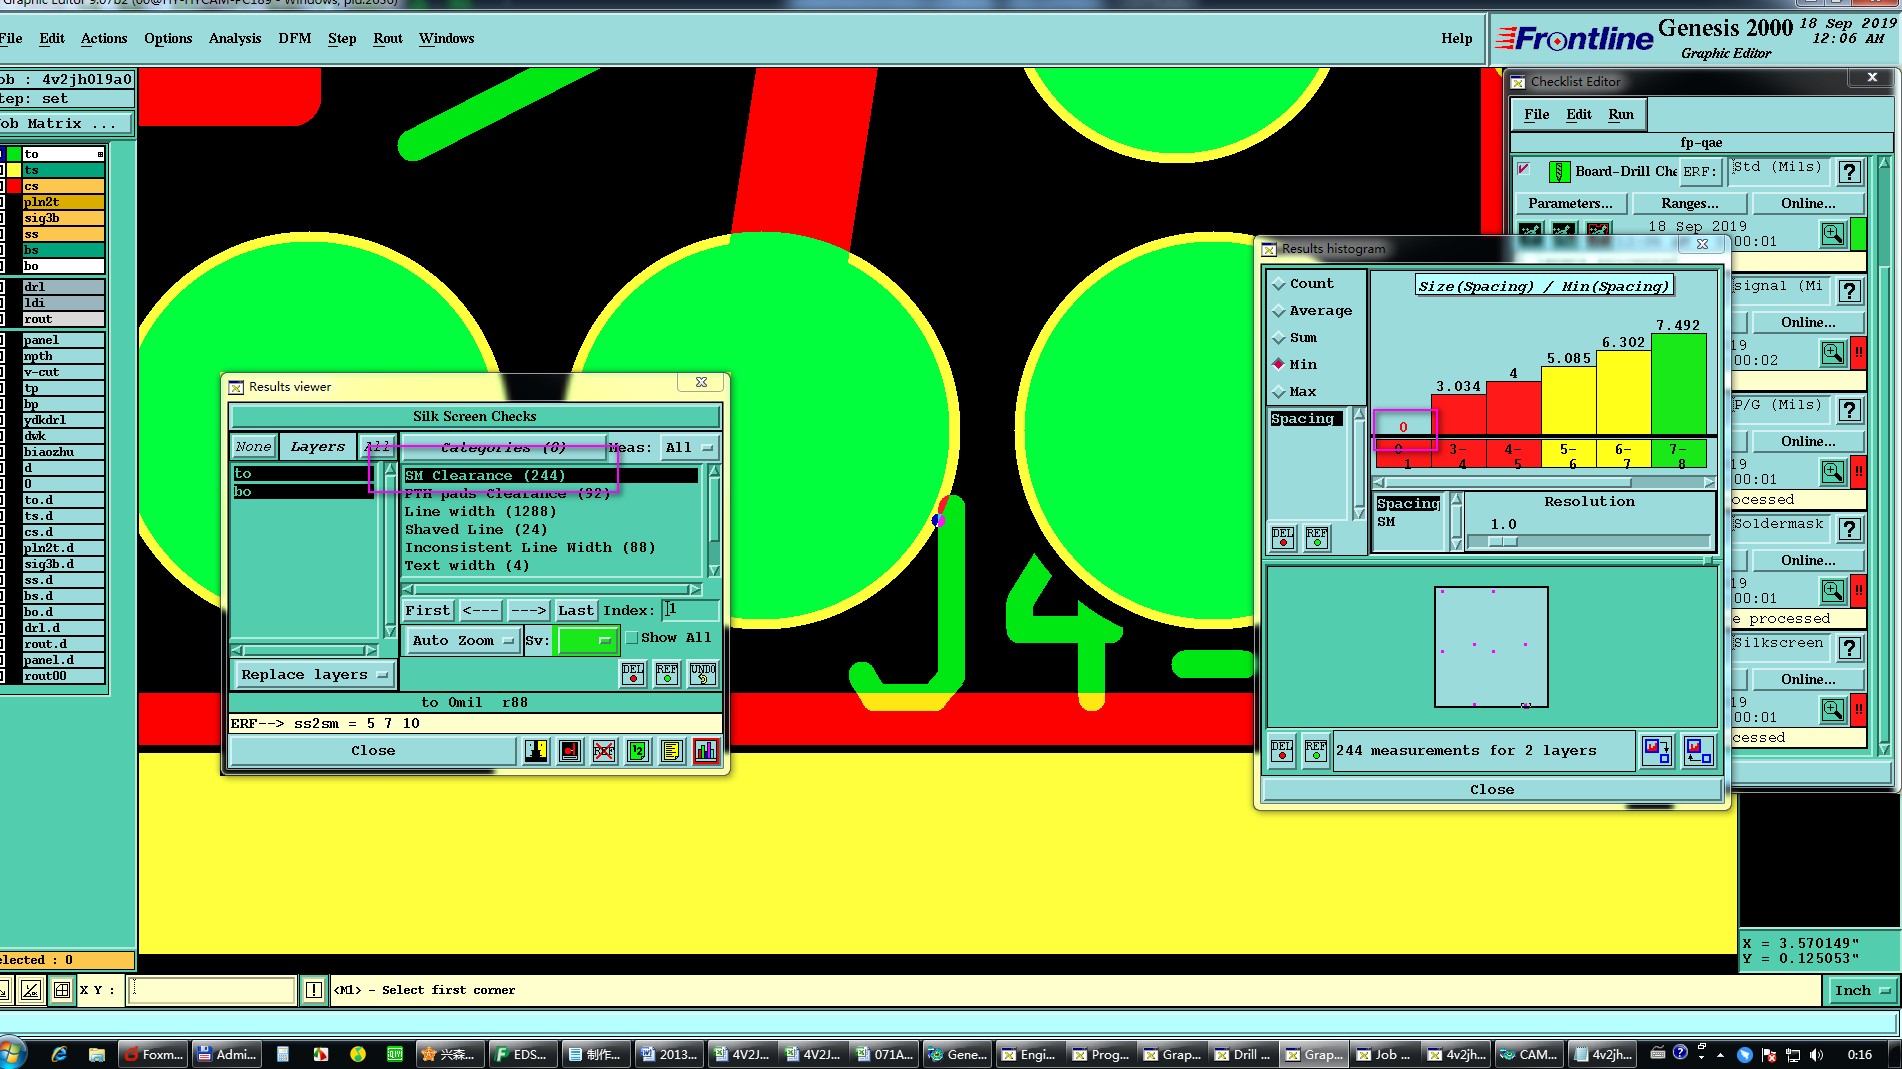Screen dimensions: 1902x1069
Task: Click the black-yellow silhouette icon beside Close
Action: tap(536, 751)
